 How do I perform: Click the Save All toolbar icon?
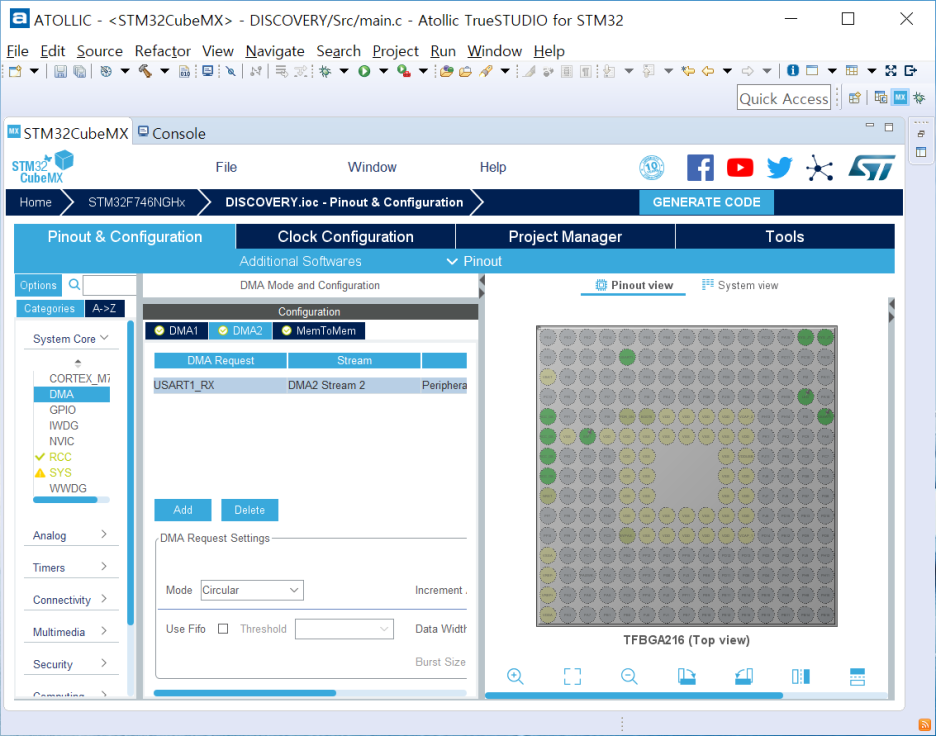79,71
